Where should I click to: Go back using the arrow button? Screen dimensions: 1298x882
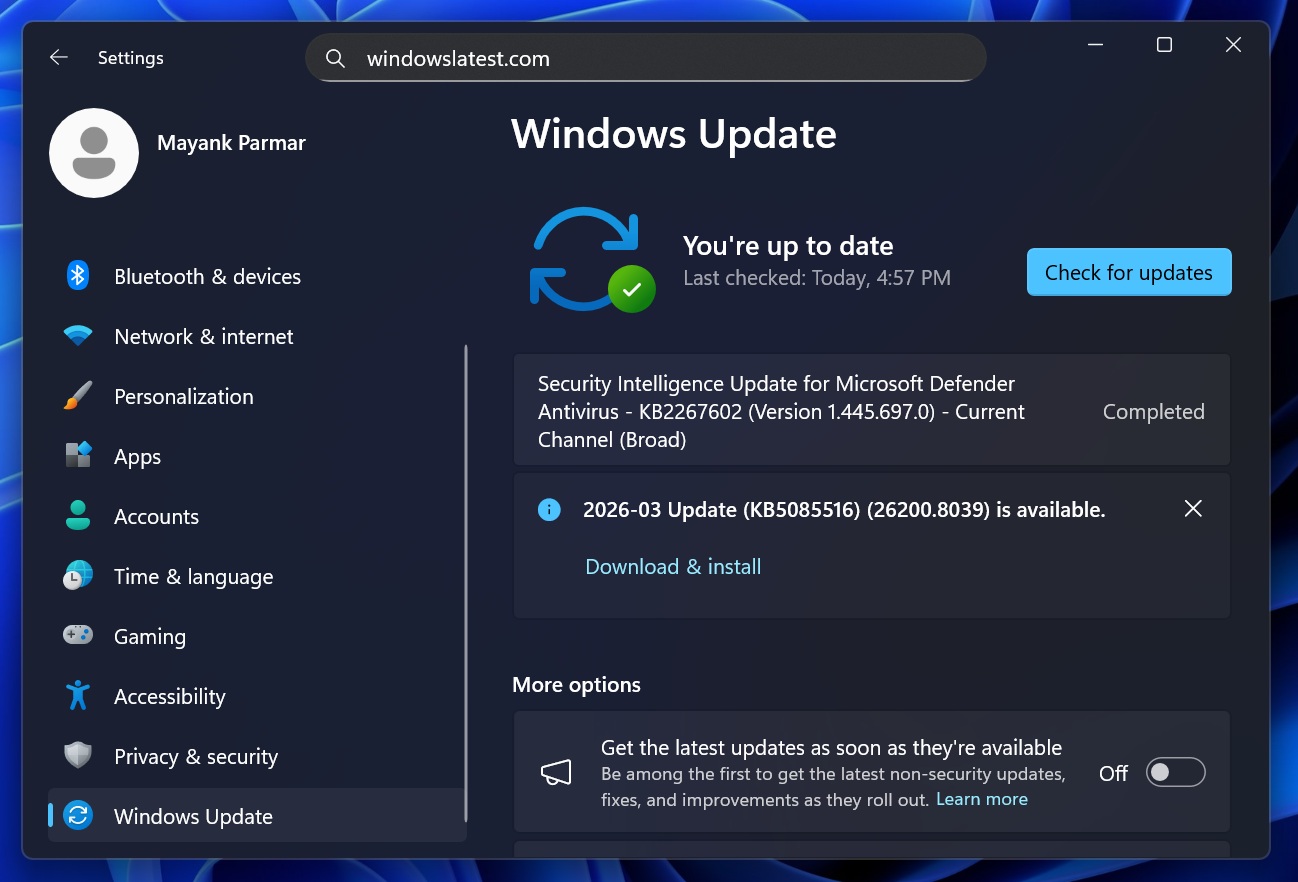58,57
